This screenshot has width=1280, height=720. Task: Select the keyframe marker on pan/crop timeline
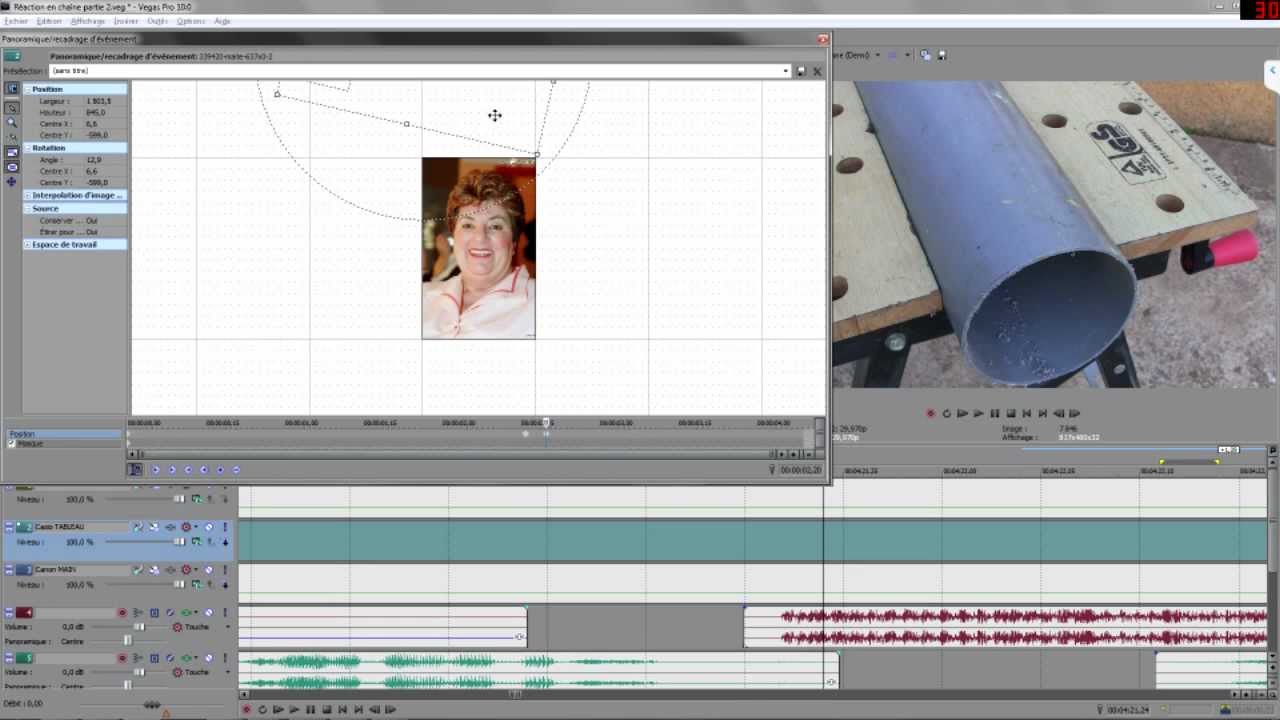pos(526,434)
